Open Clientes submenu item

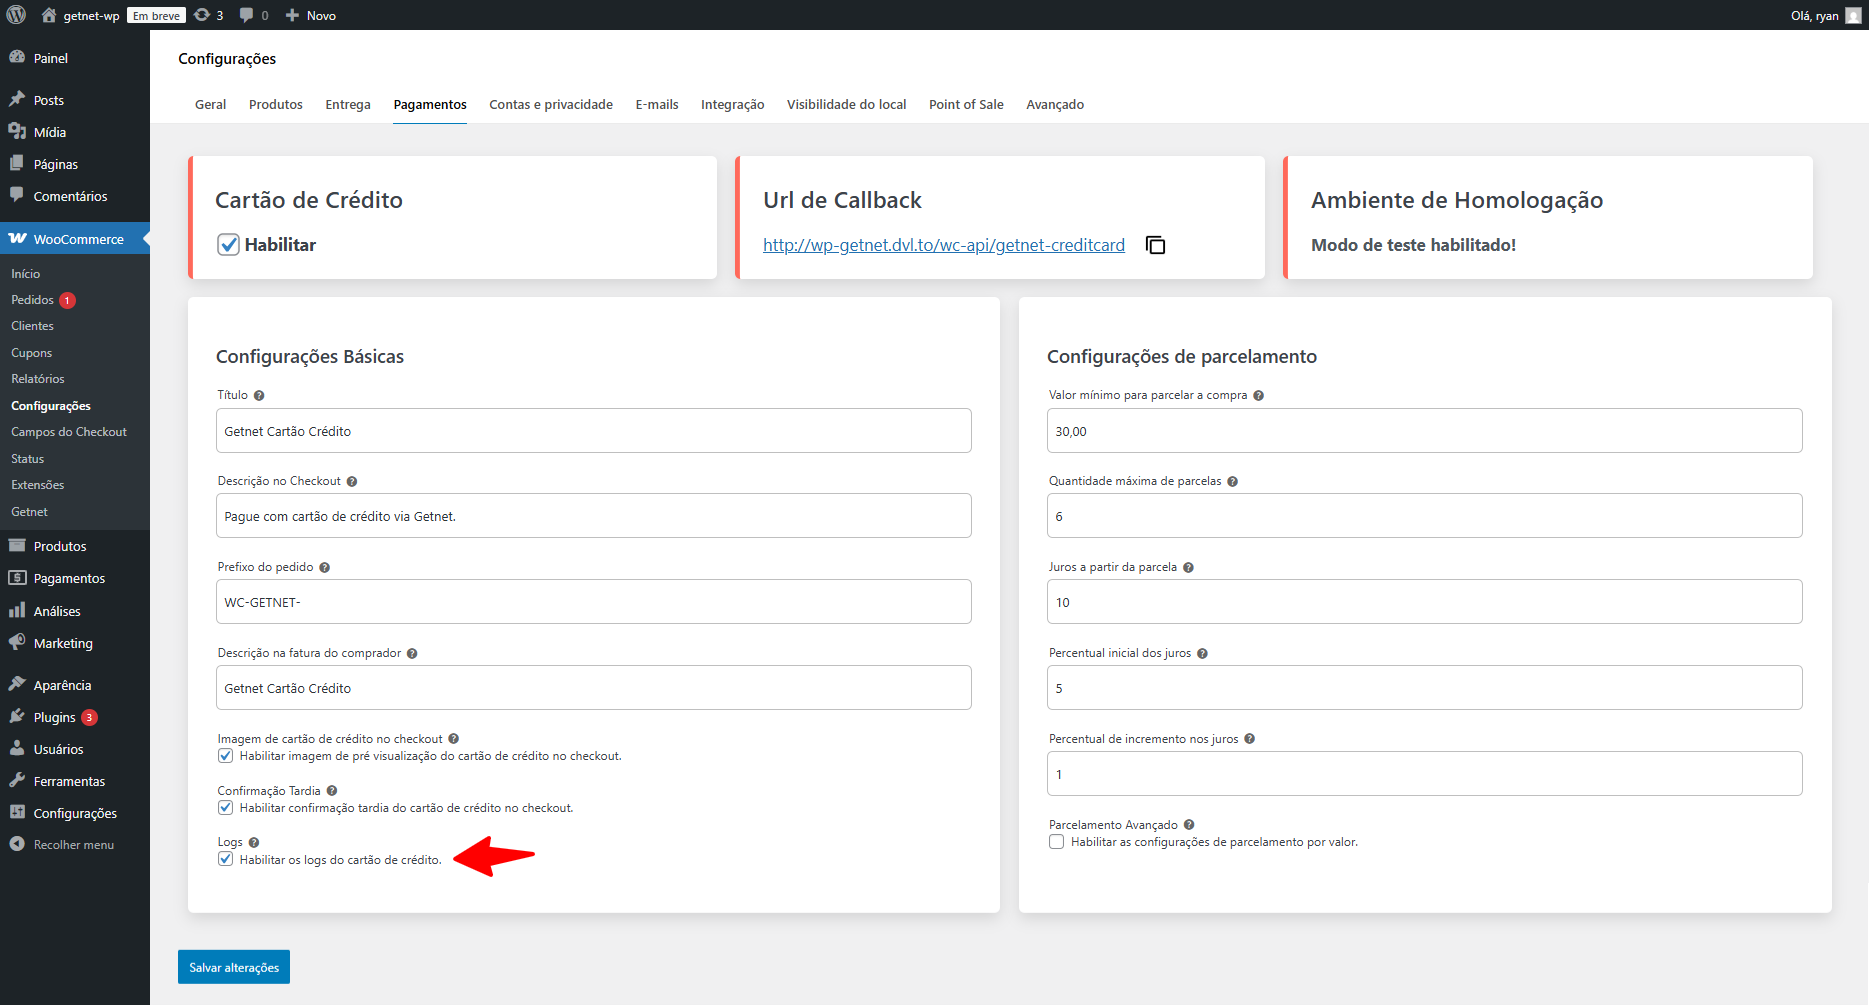pos(32,326)
